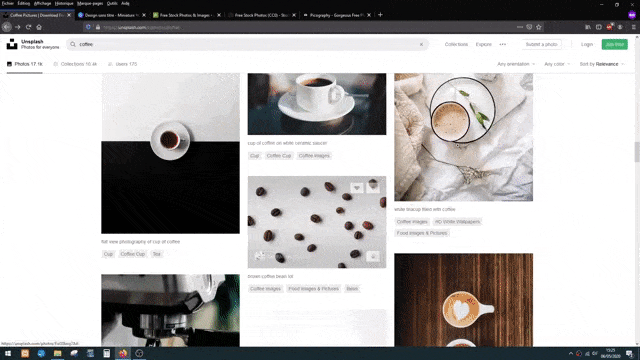Image resolution: width=640 pixels, height=360 pixels.
Task: Click the search magnifier icon in search bar
Action: [x=73, y=44]
